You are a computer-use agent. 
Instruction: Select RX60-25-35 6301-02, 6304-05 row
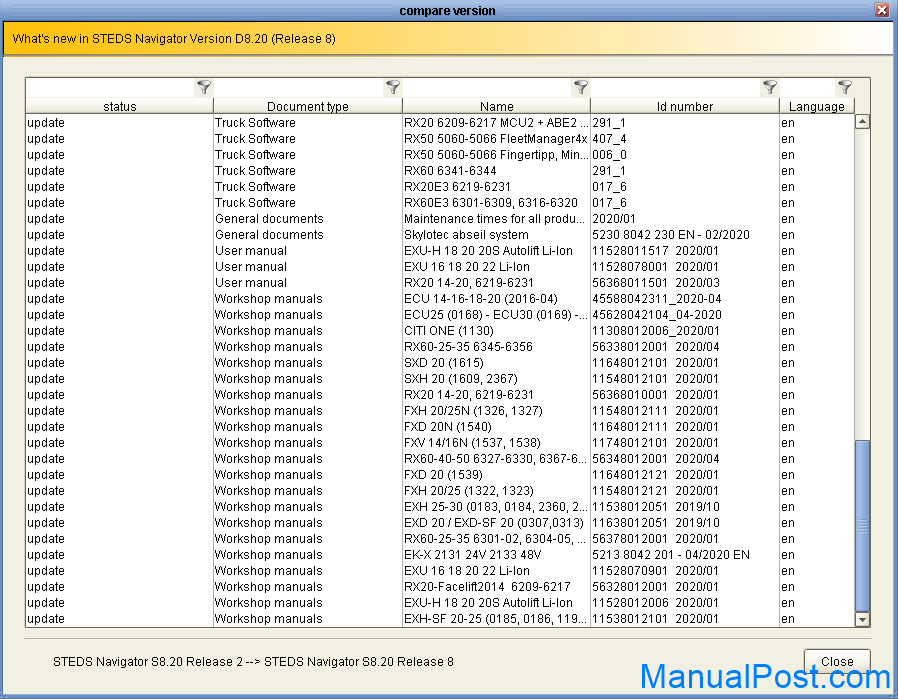pyautogui.click(x=440, y=539)
